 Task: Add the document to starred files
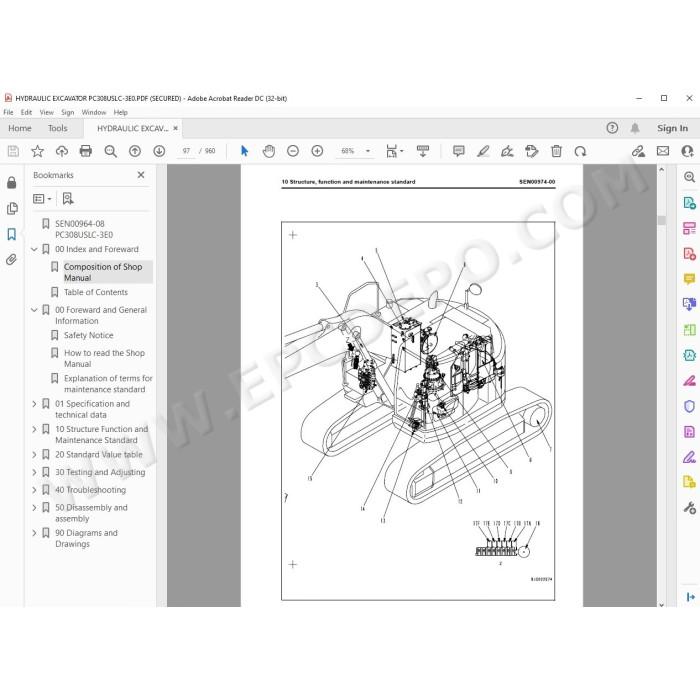(37, 151)
